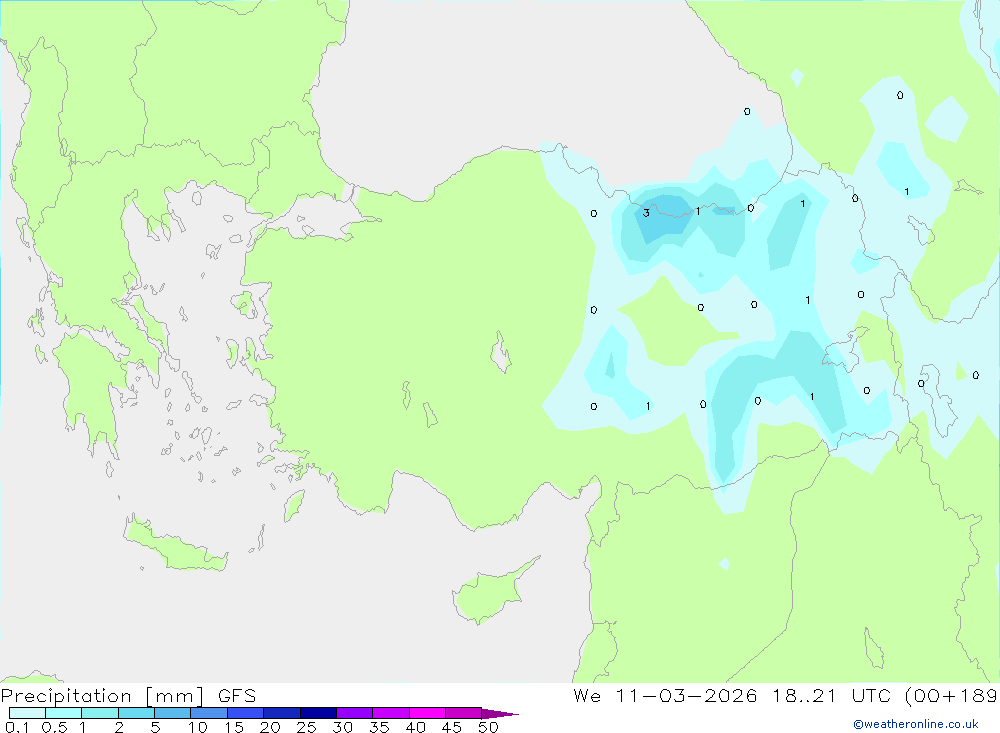Image resolution: width=1000 pixels, height=733 pixels.
Task: Click the '0.1' legend label
Action: tap(17, 727)
